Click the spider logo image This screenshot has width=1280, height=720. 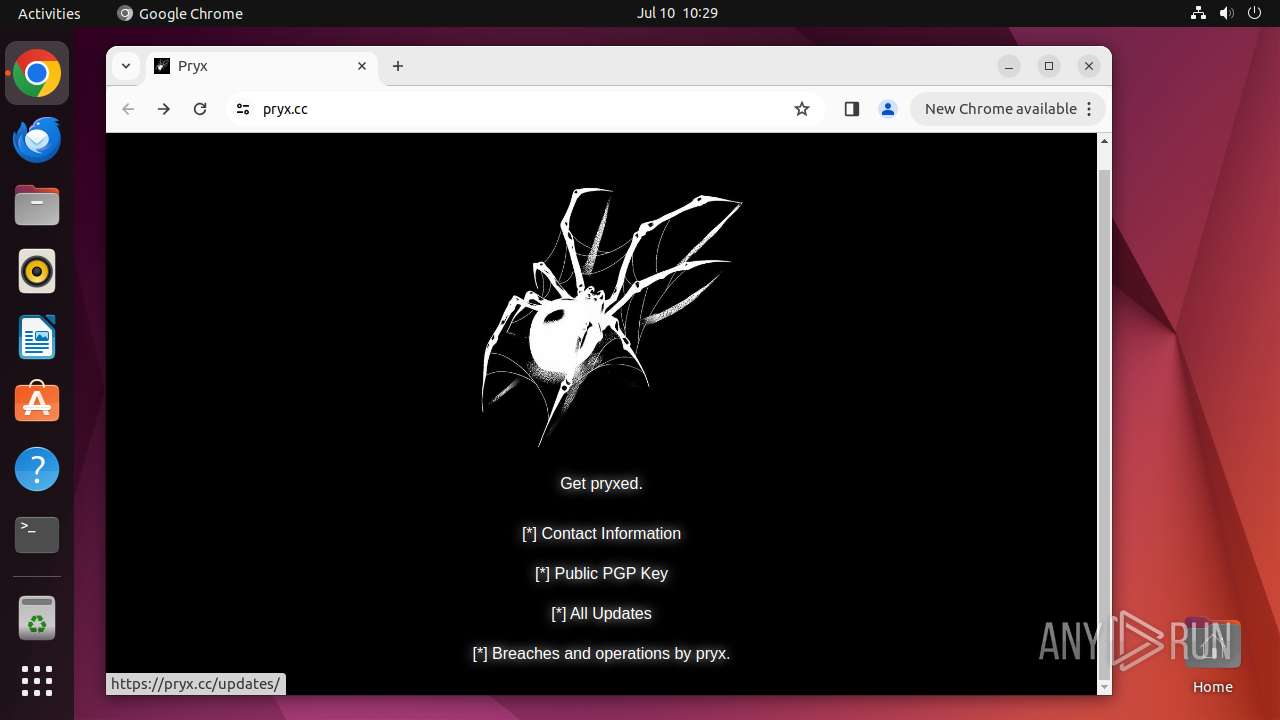click(x=612, y=316)
